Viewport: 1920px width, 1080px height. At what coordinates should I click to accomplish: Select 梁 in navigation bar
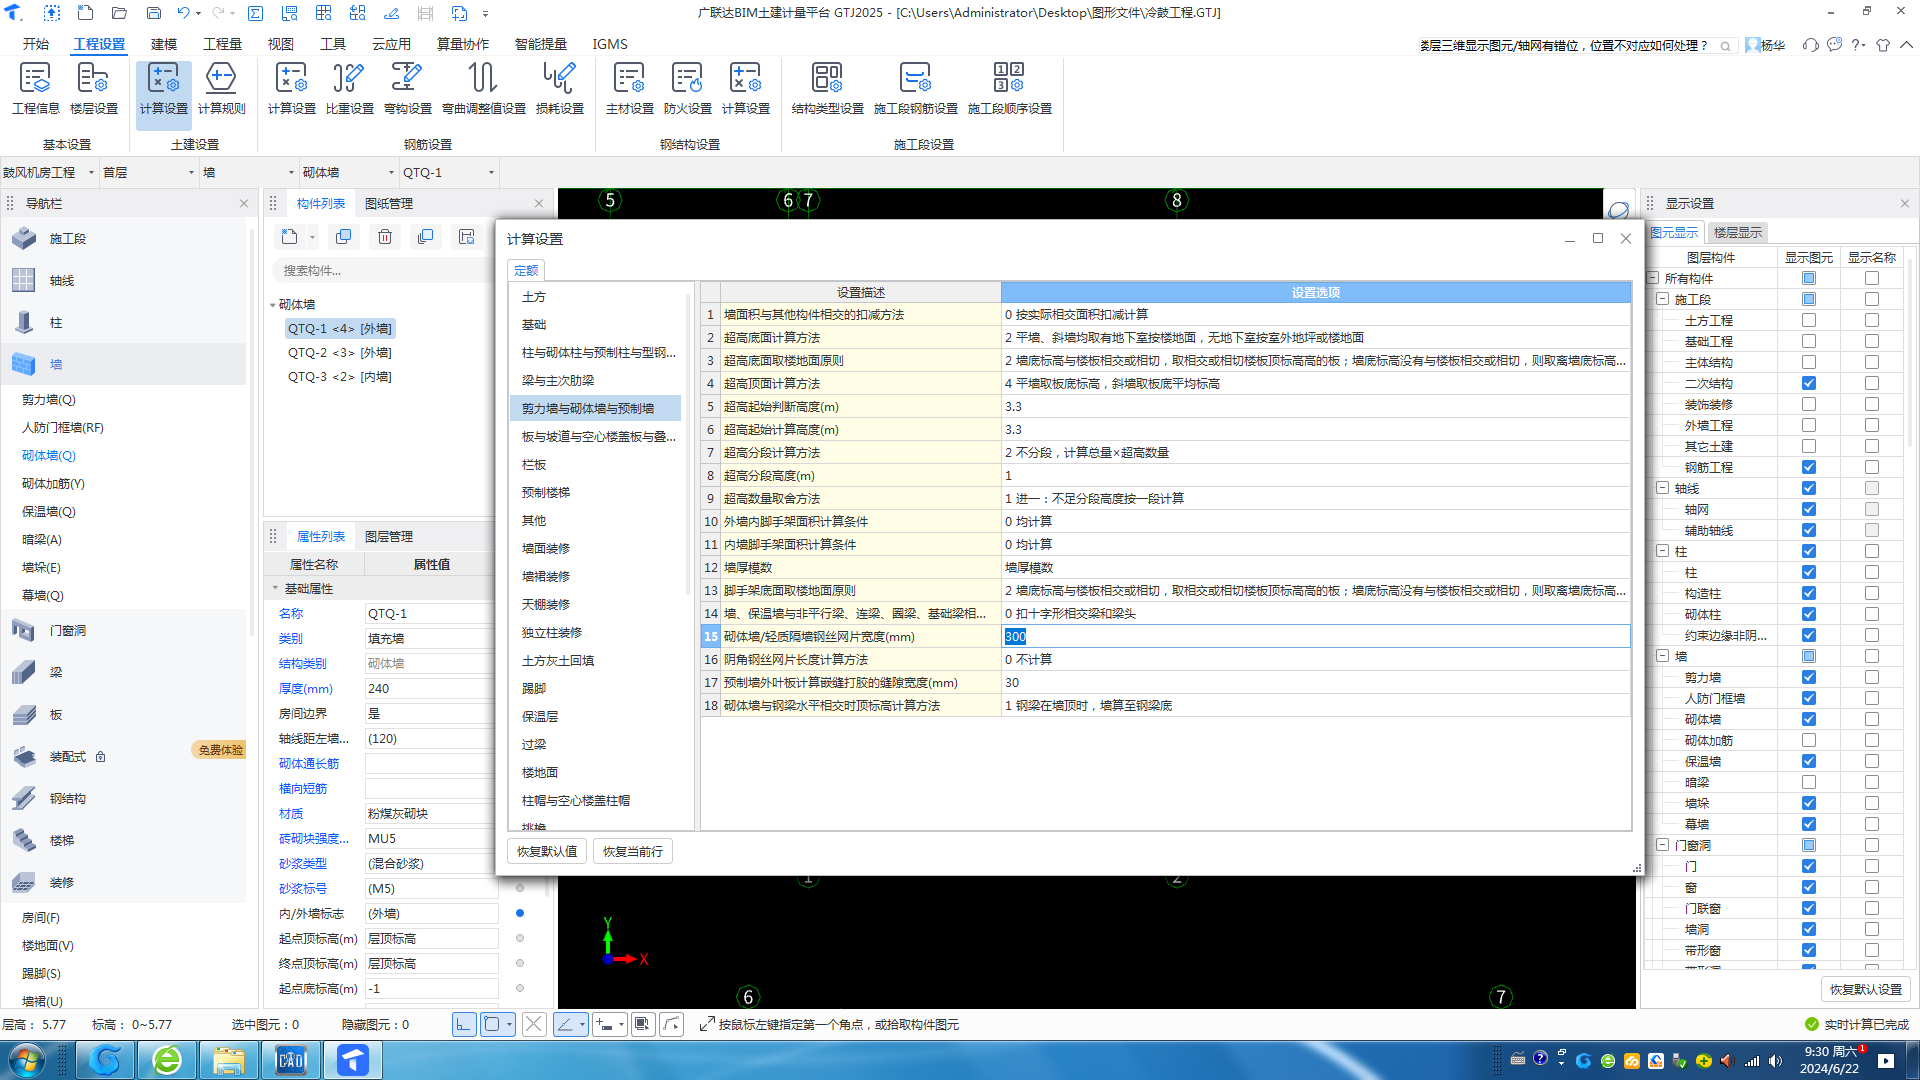point(123,672)
